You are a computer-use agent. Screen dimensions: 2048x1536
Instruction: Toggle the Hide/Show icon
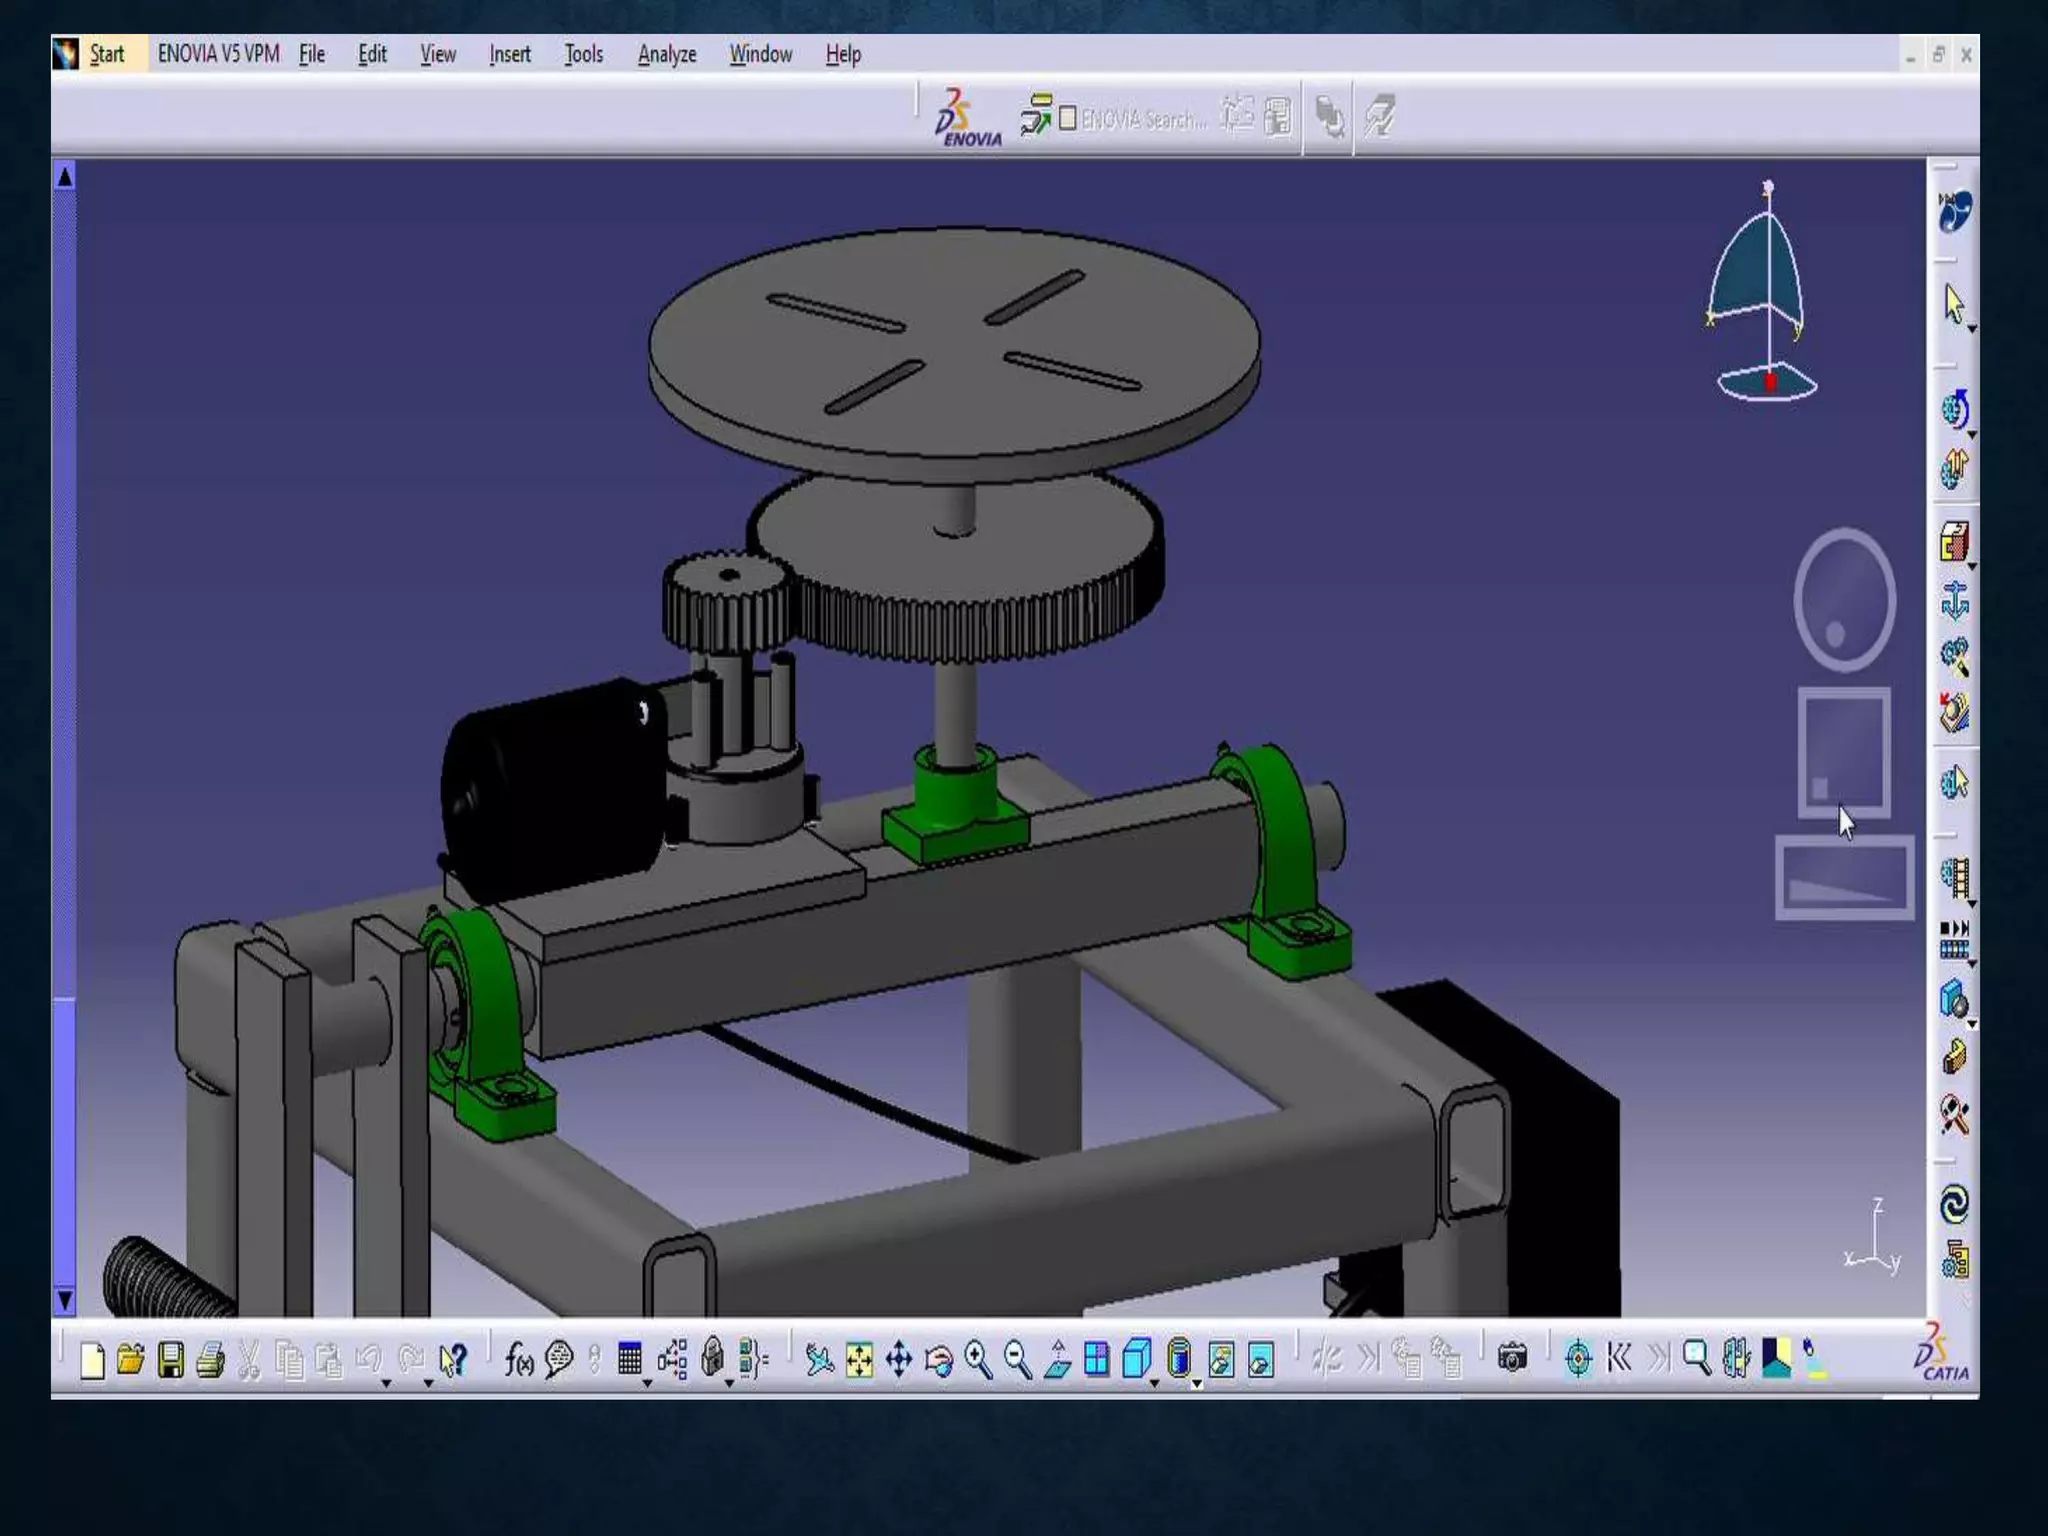coord(1221,1360)
